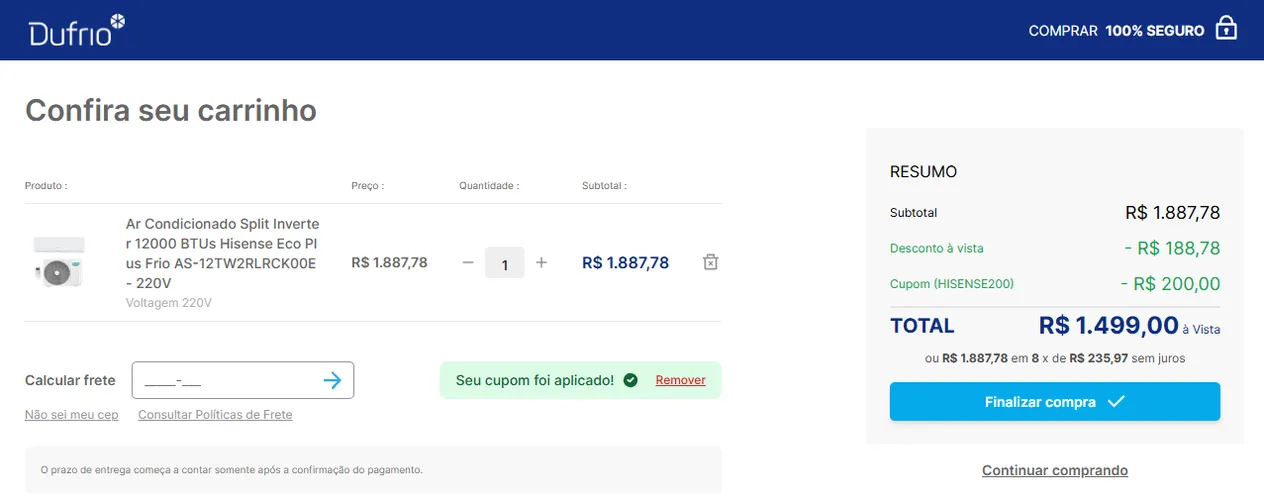Viewport: 1264px width, 500px height.
Task: Remove the air conditioner using the trash icon
Action: [x=710, y=262]
